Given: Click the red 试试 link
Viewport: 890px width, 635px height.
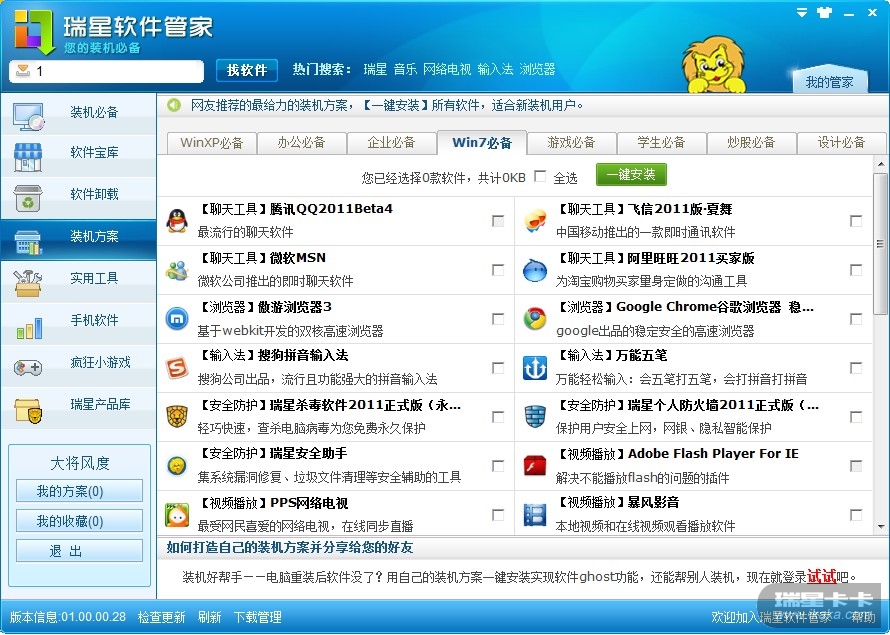Looking at the screenshot, I should pyautogui.click(x=822, y=577).
